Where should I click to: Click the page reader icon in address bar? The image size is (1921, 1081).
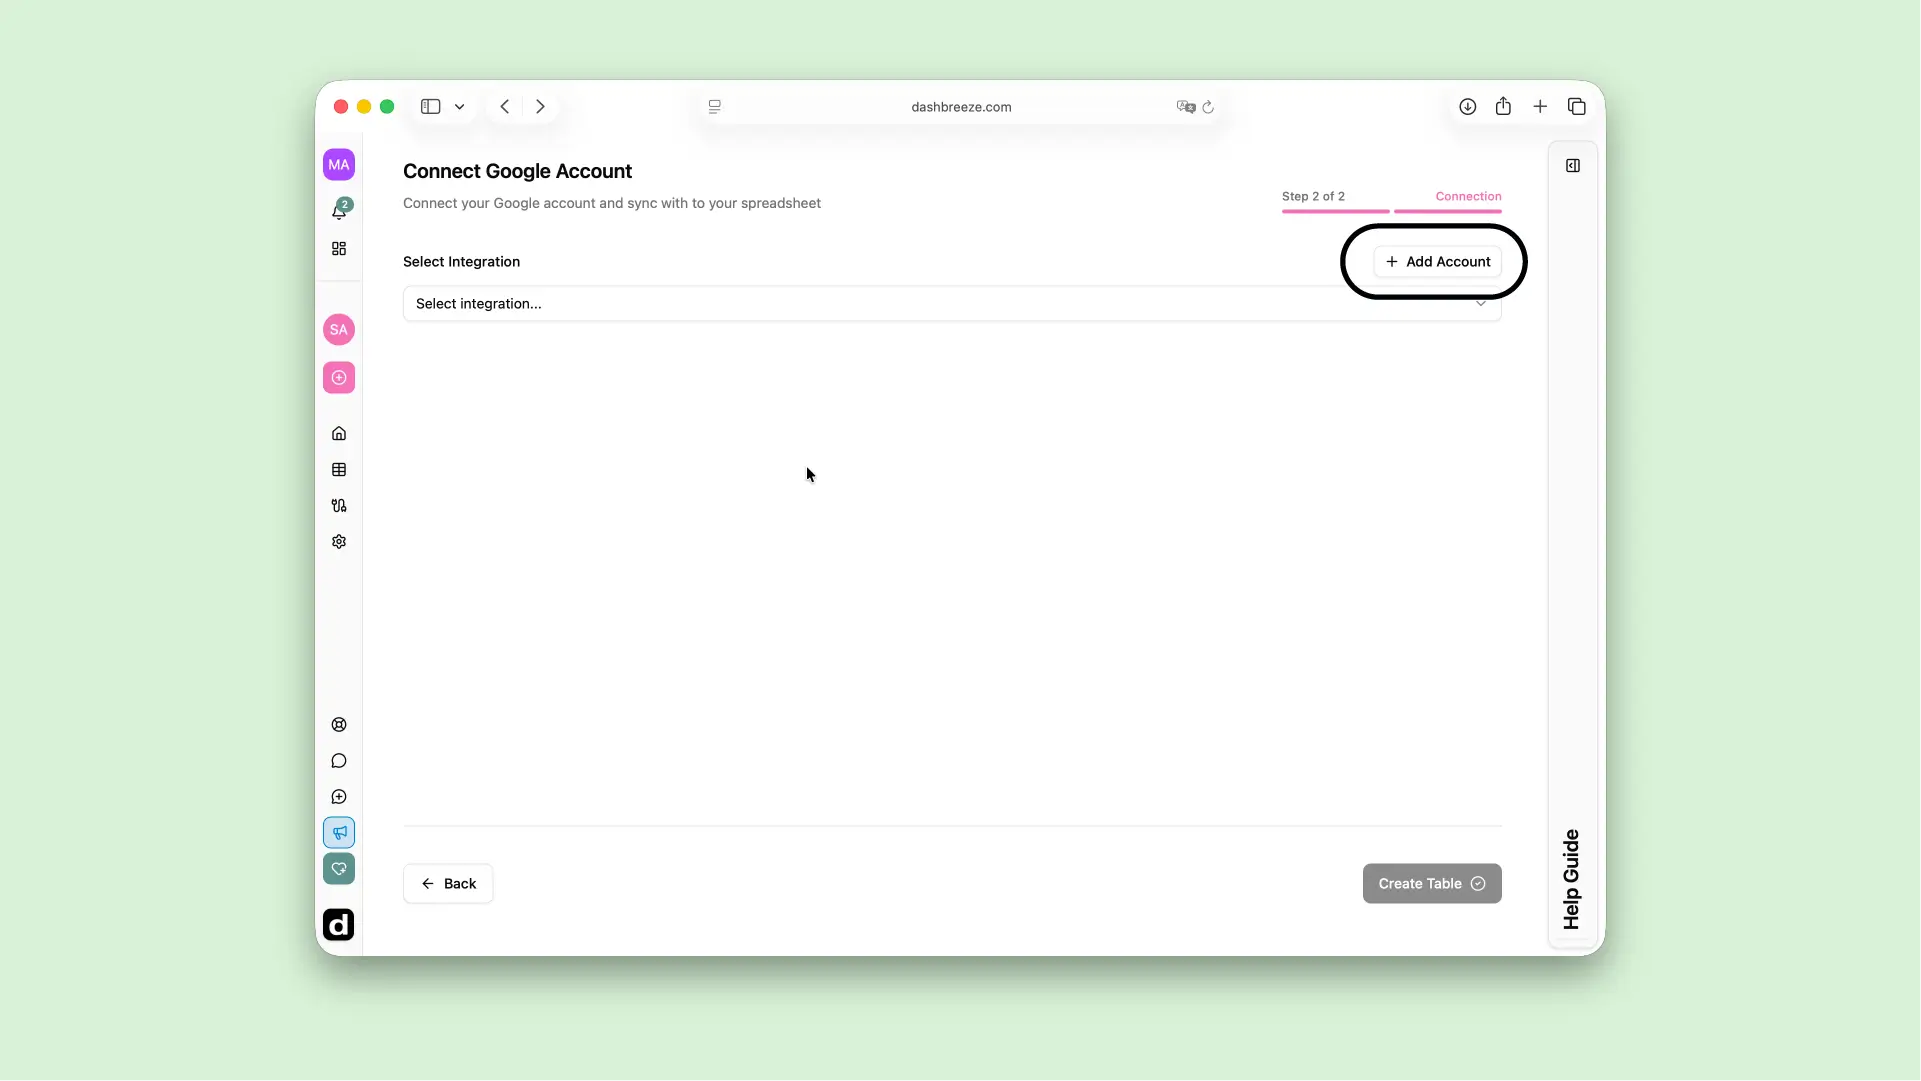[x=715, y=107]
